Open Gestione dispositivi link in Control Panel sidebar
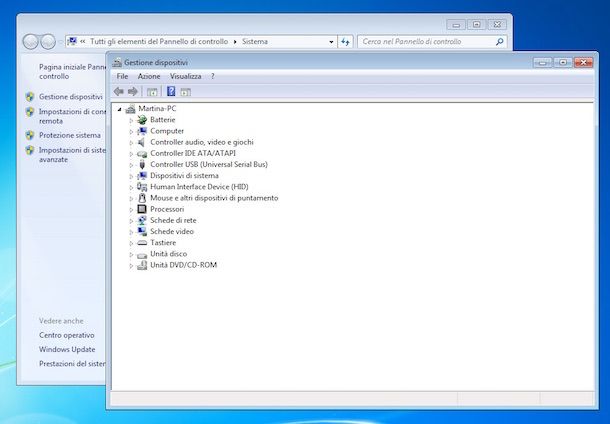610x424 pixels. (x=71, y=97)
